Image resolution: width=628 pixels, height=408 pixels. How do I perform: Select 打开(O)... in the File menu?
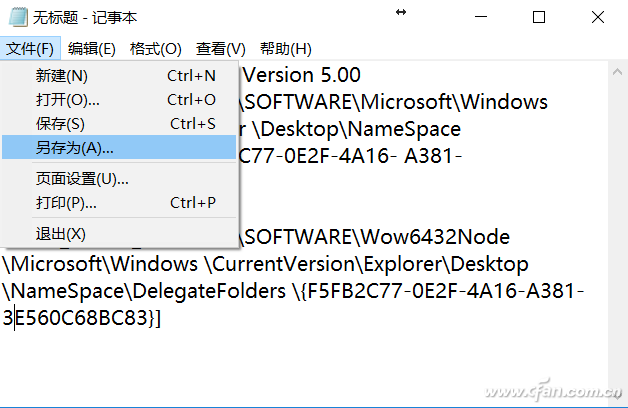(x=68, y=99)
